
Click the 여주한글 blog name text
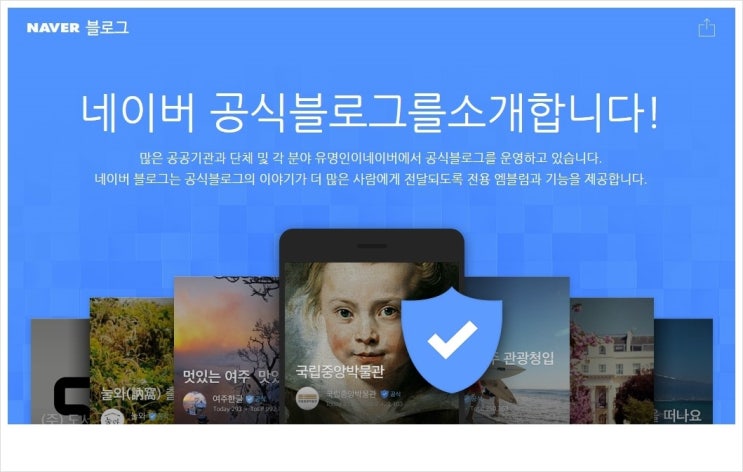click(227, 399)
